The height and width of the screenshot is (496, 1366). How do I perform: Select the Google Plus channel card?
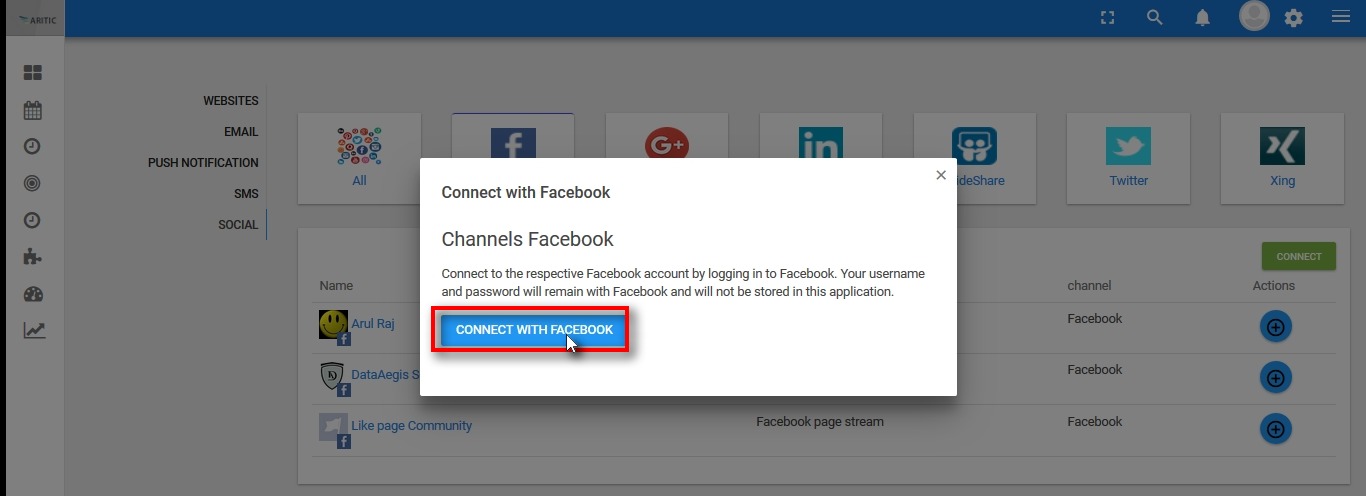coord(667,136)
